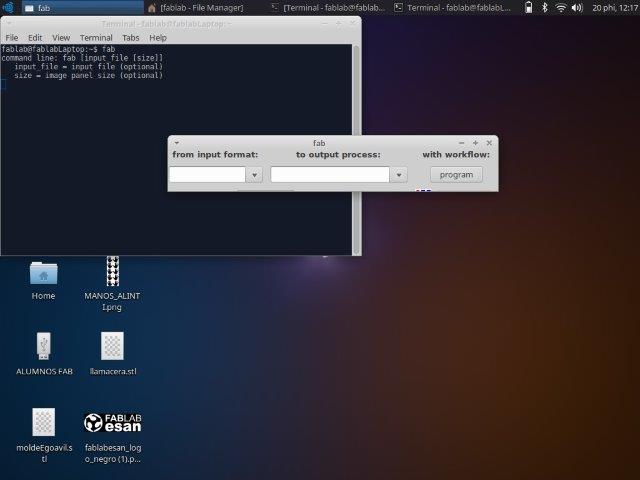The image size is (640, 480).
Task: Close the fab window
Action: (x=489, y=143)
